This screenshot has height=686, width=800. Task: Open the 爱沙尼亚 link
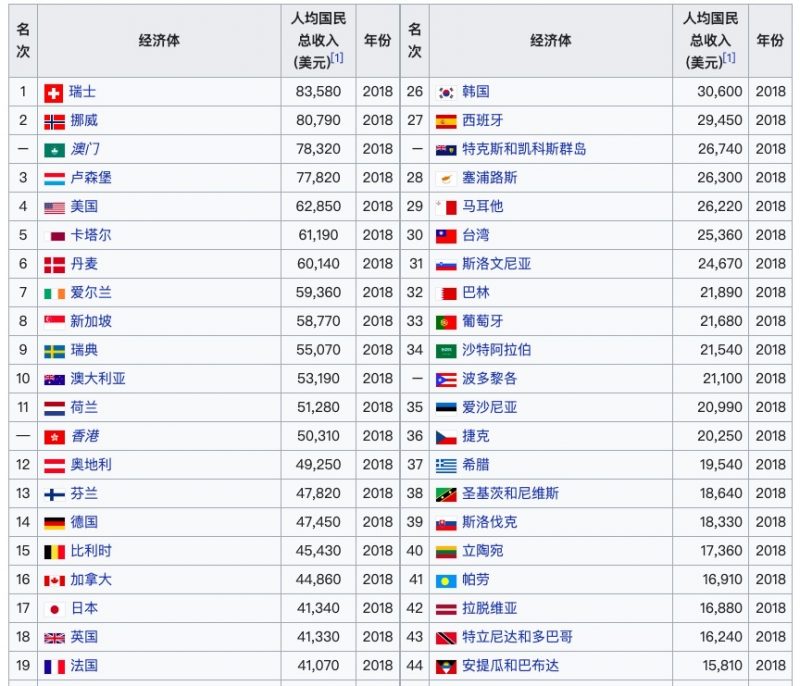[x=489, y=407]
